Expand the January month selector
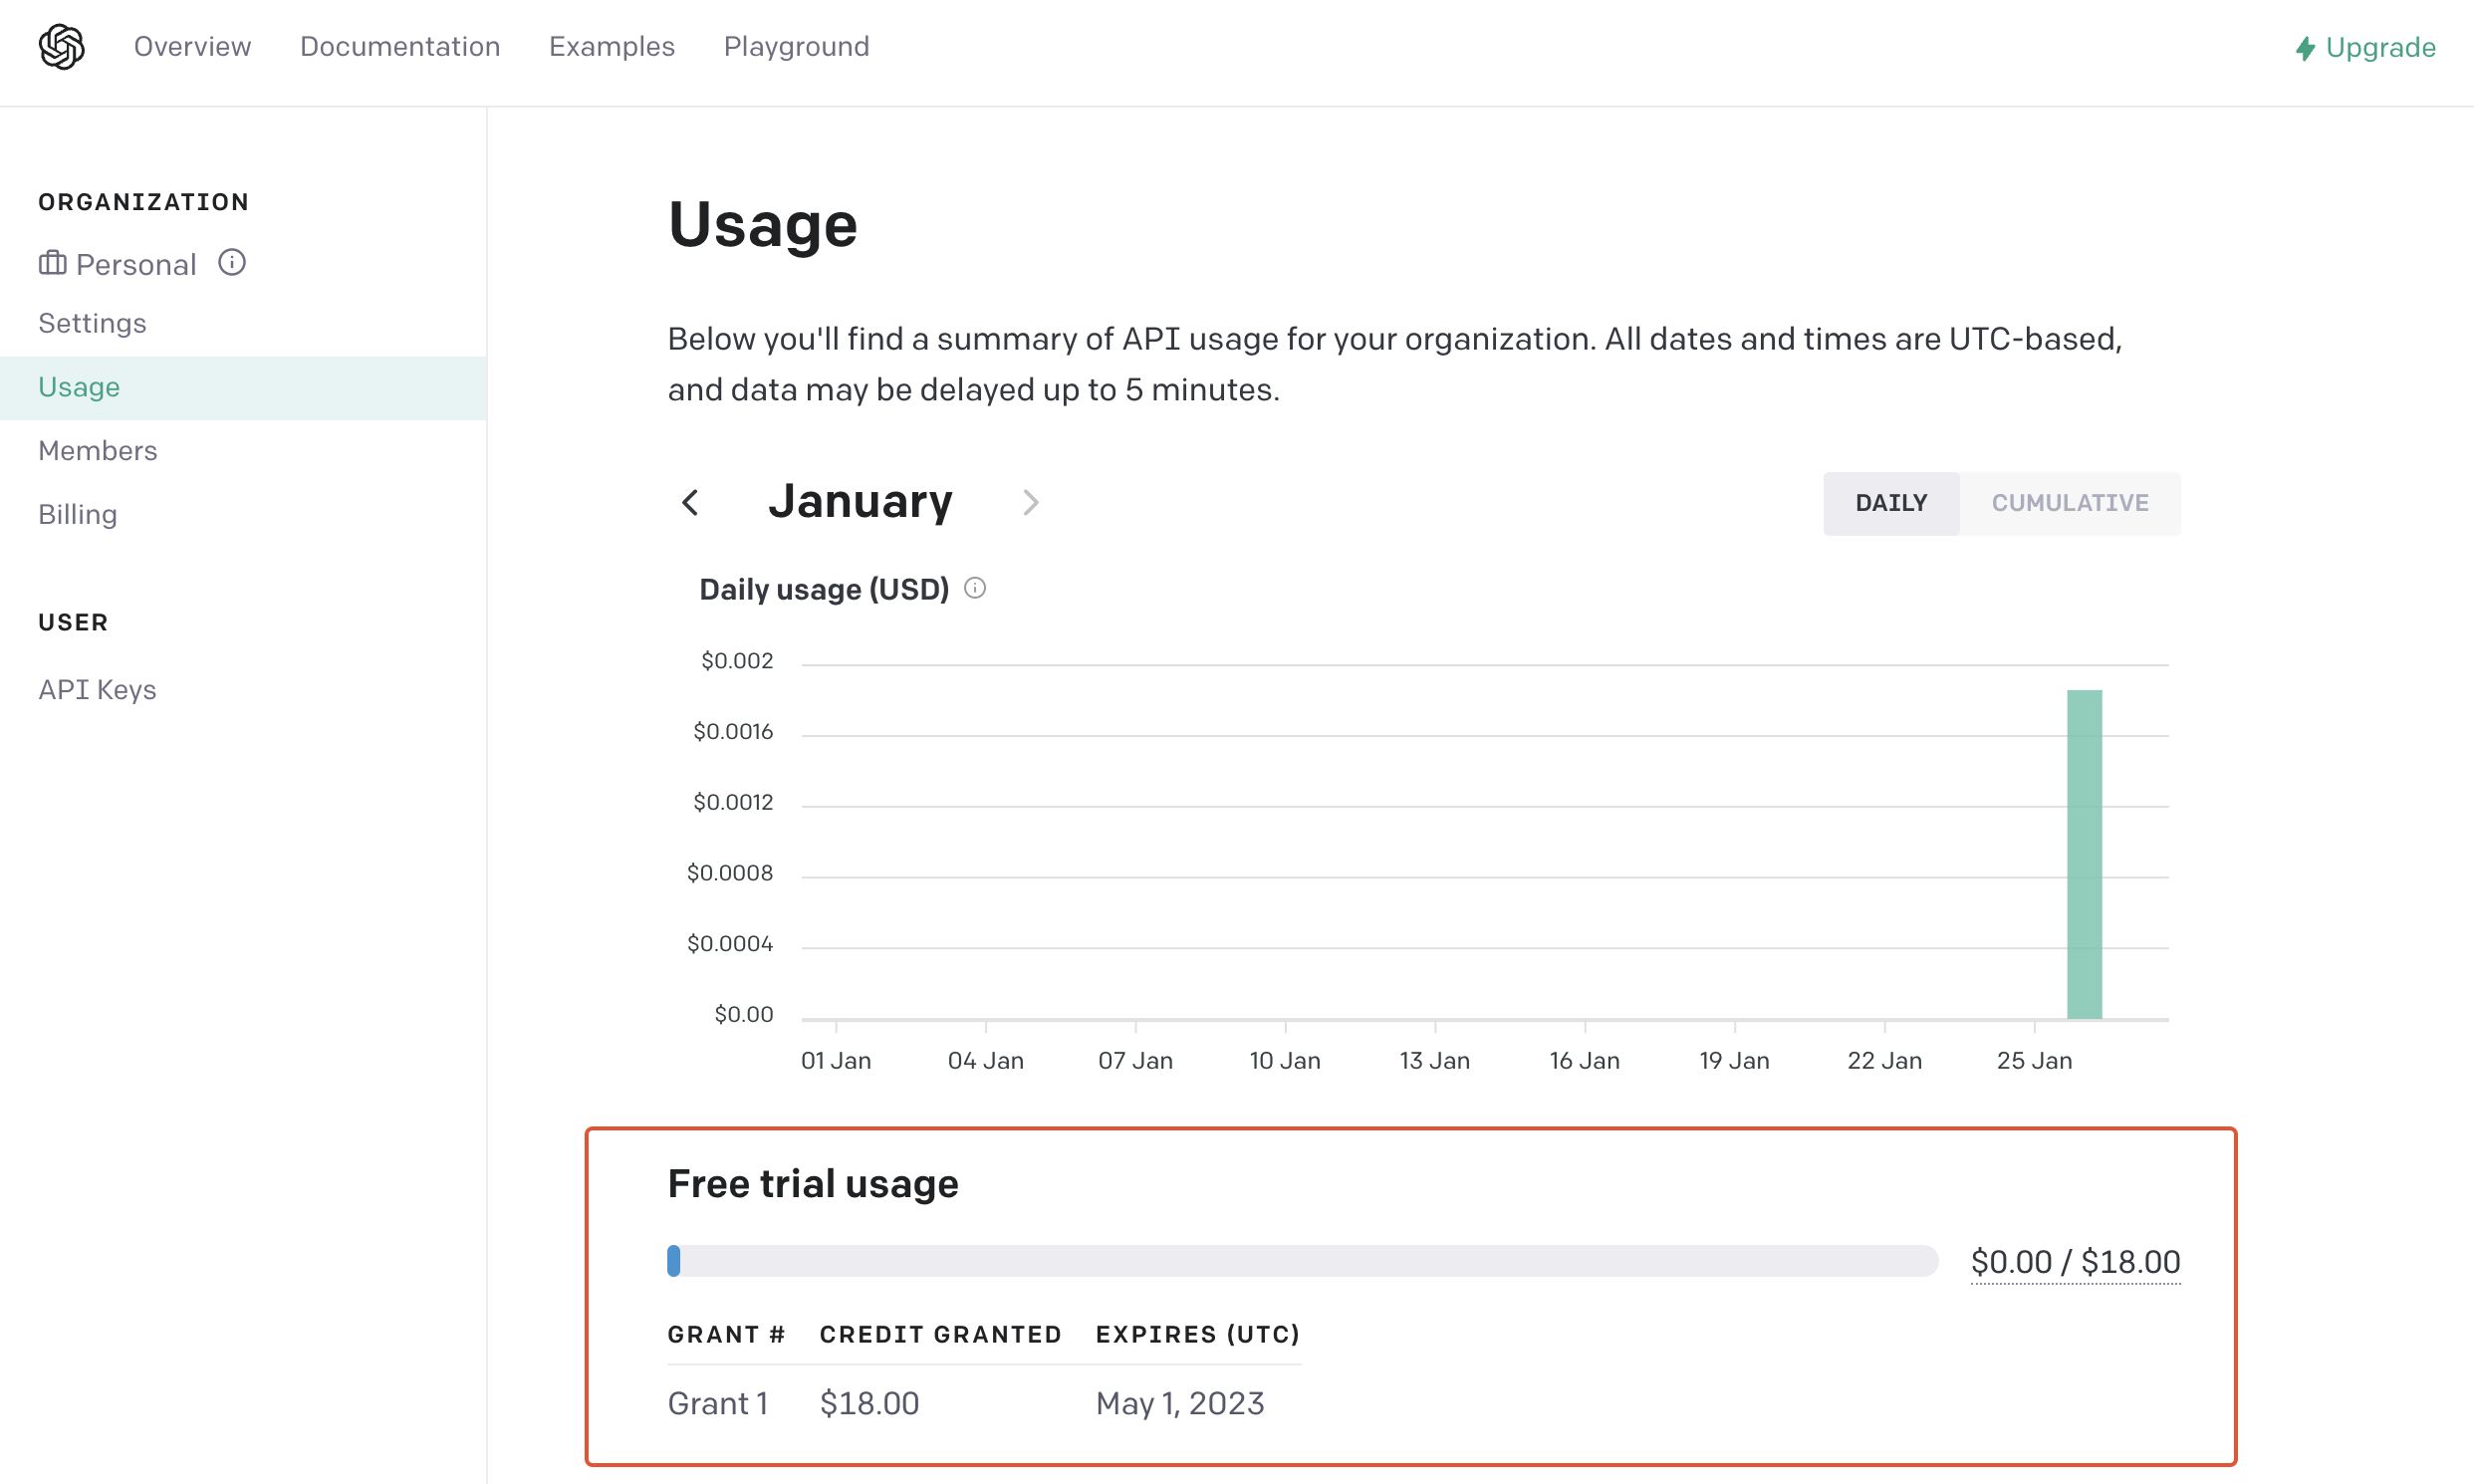The height and width of the screenshot is (1484, 2474). point(861,502)
